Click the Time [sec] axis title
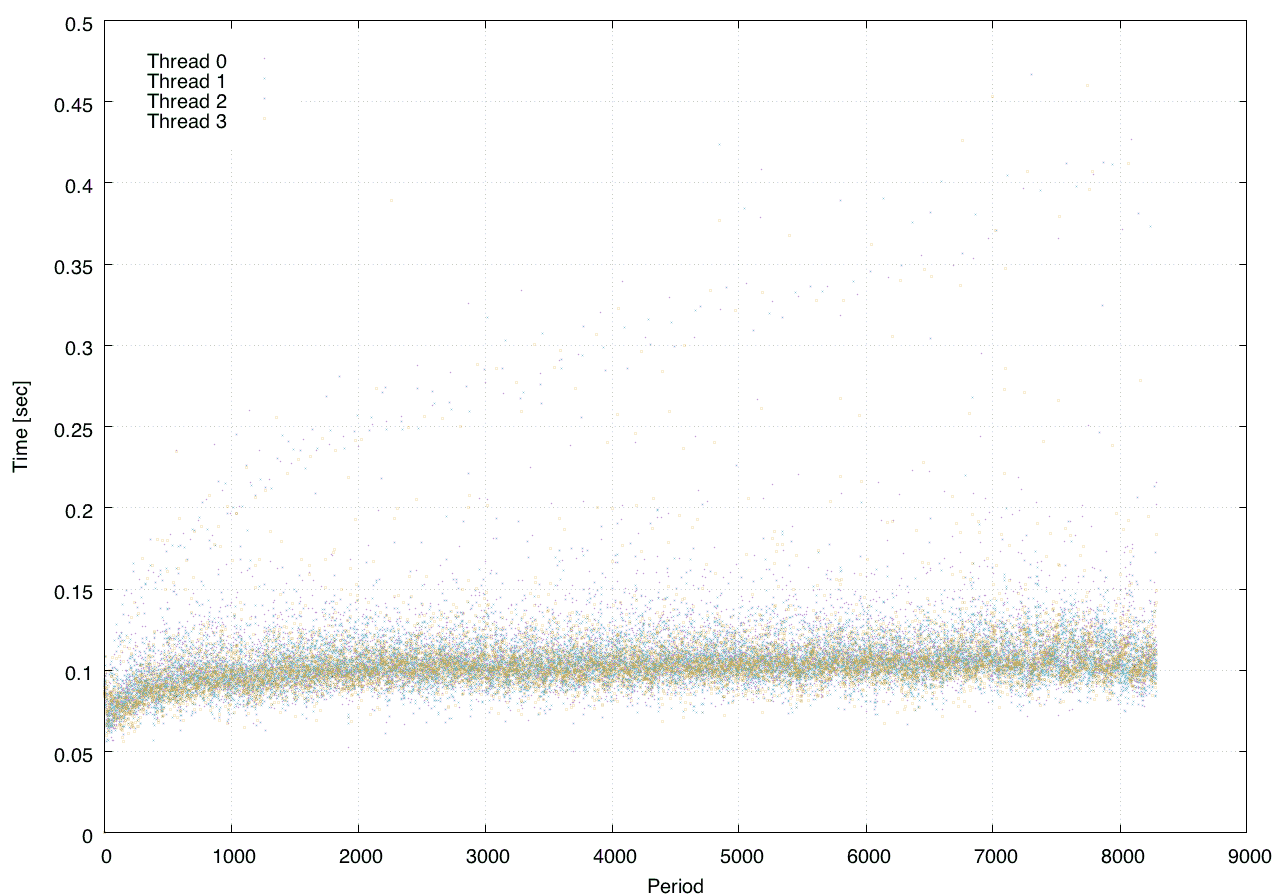Image resolution: width=1280 pixels, height=896 pixels. pyautogui.click(x=21, y=426)
